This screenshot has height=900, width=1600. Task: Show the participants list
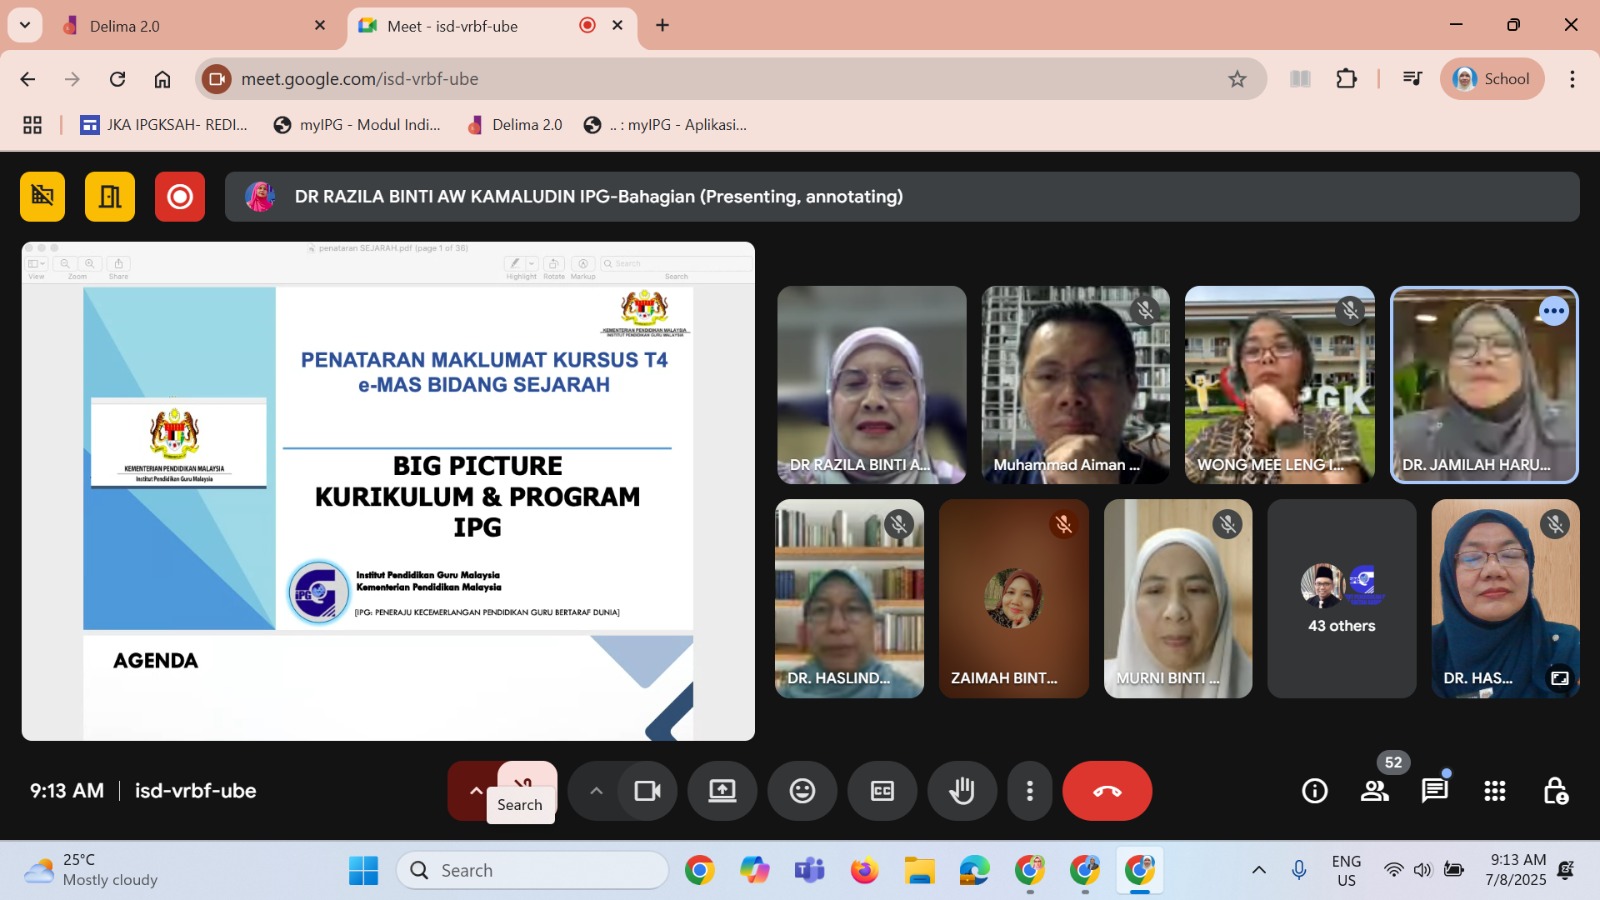[1375, 791]
